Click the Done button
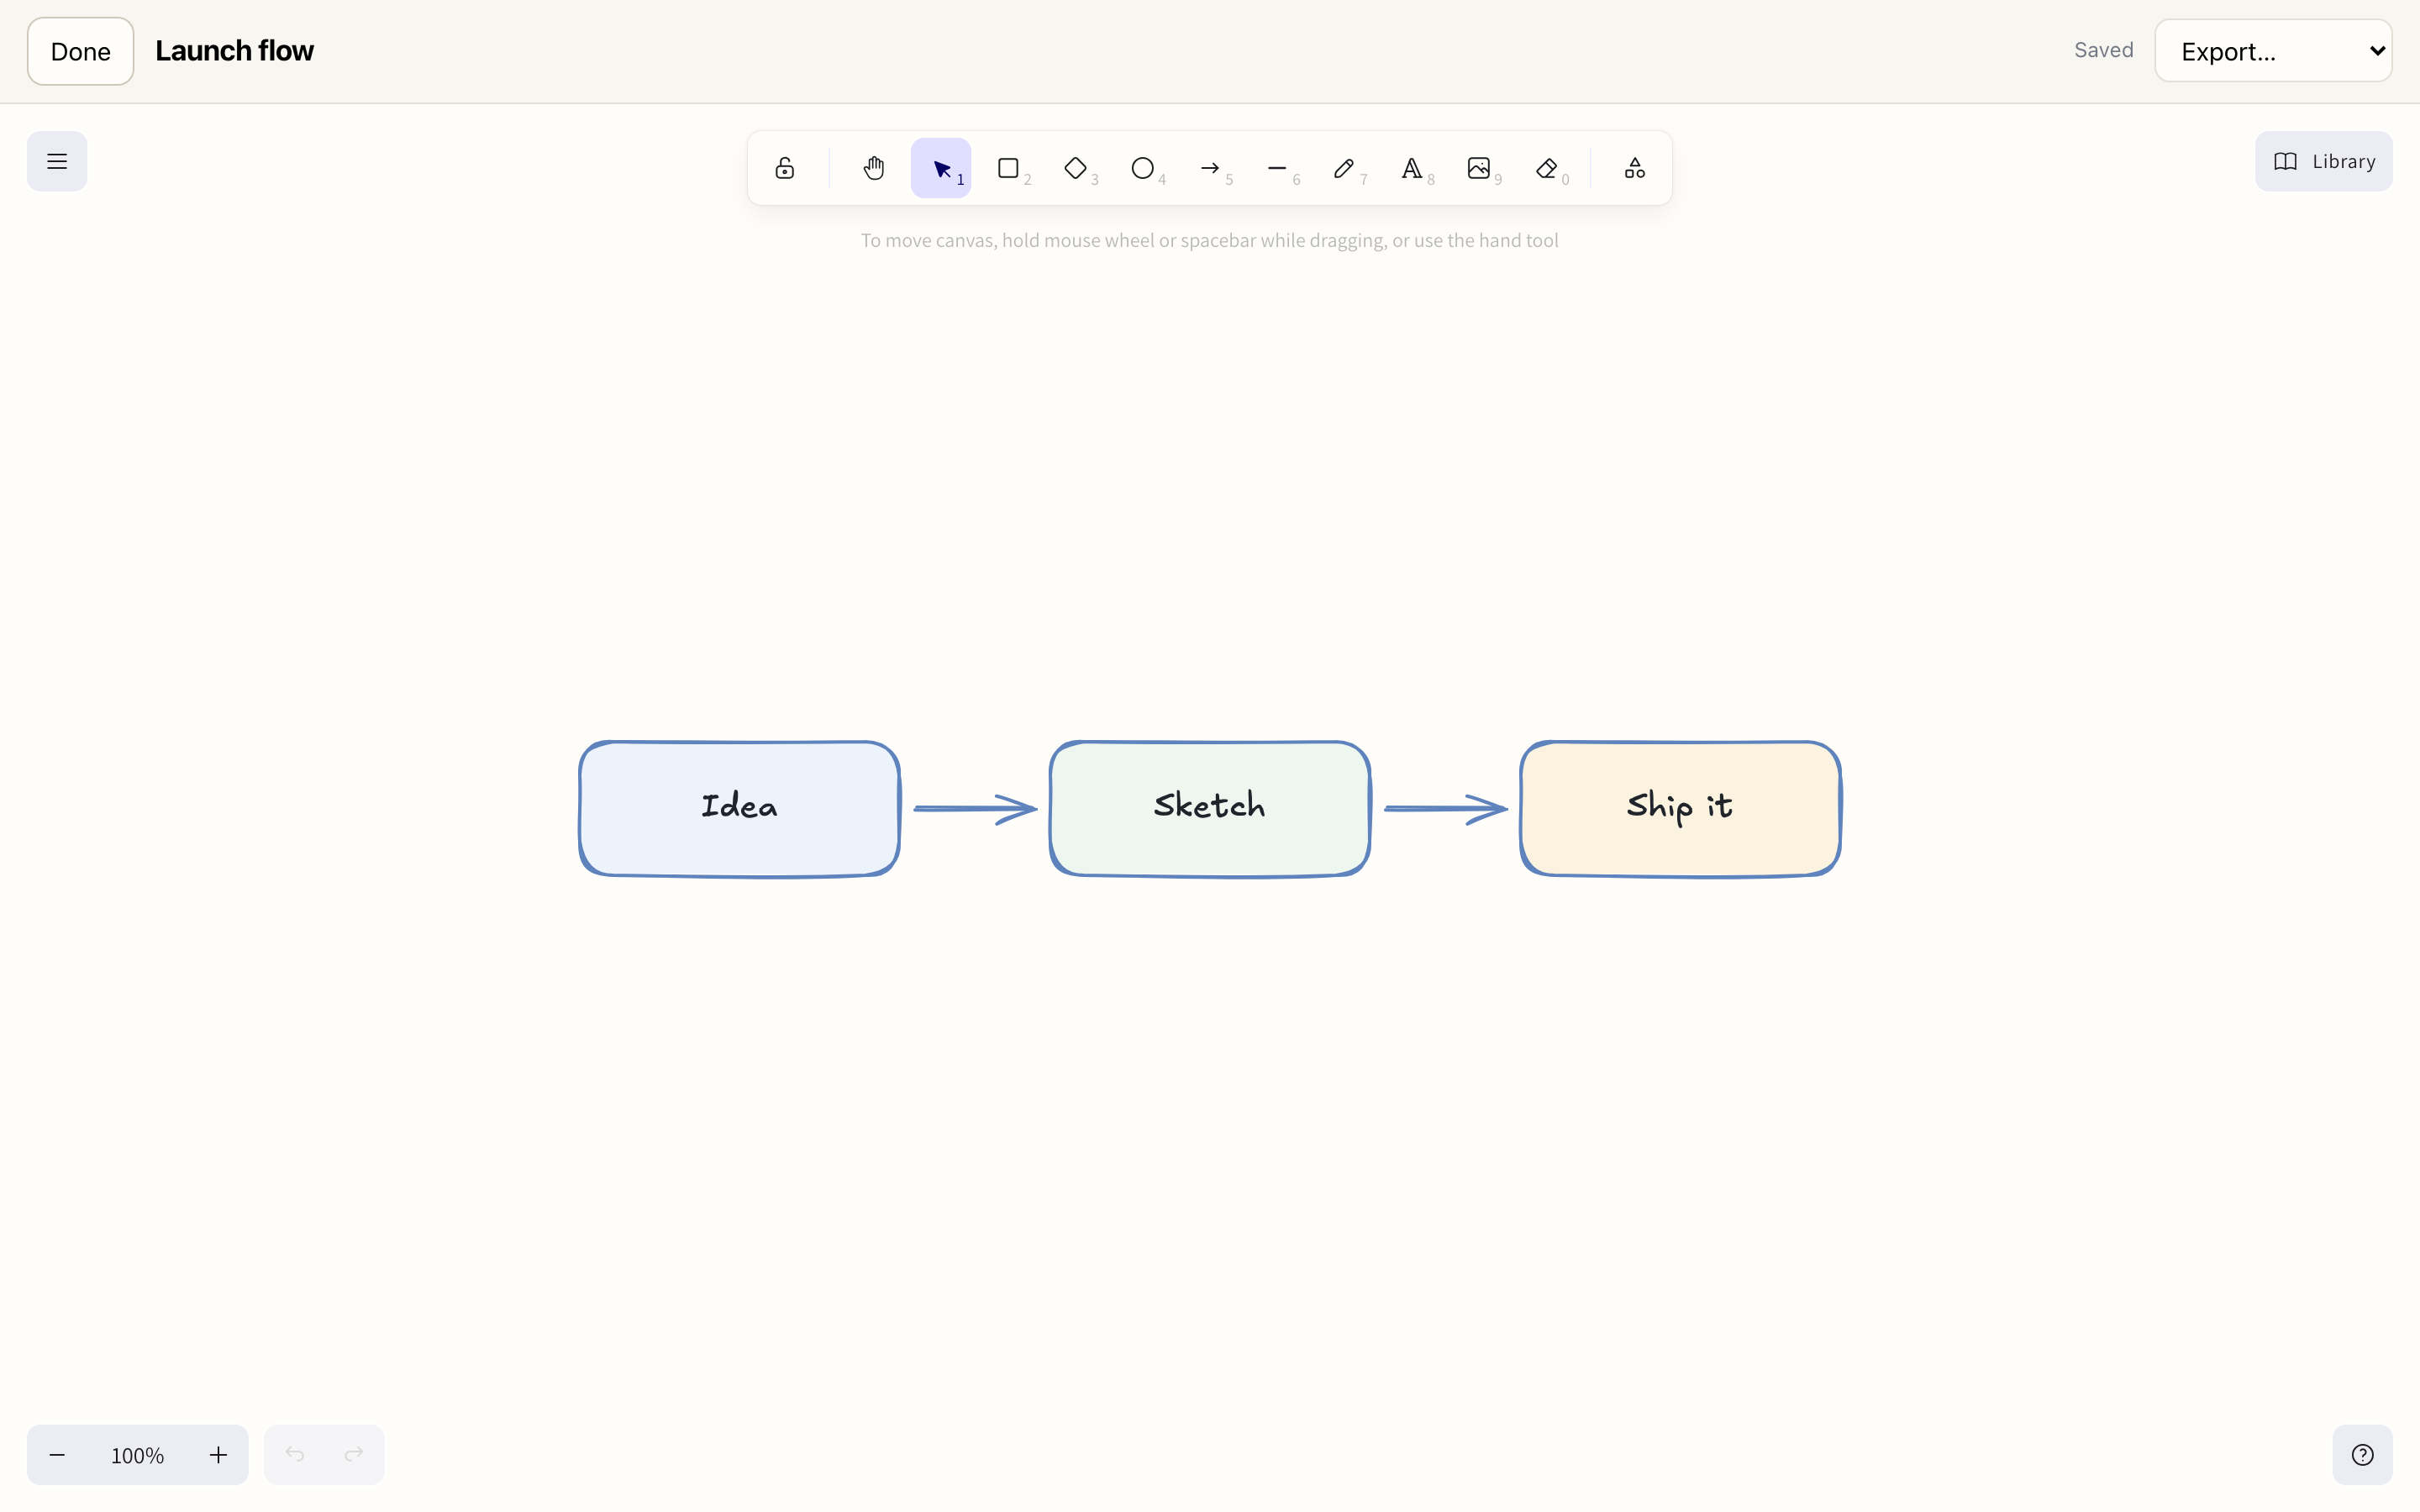The image size is (2420, 1512). point(80,51)
